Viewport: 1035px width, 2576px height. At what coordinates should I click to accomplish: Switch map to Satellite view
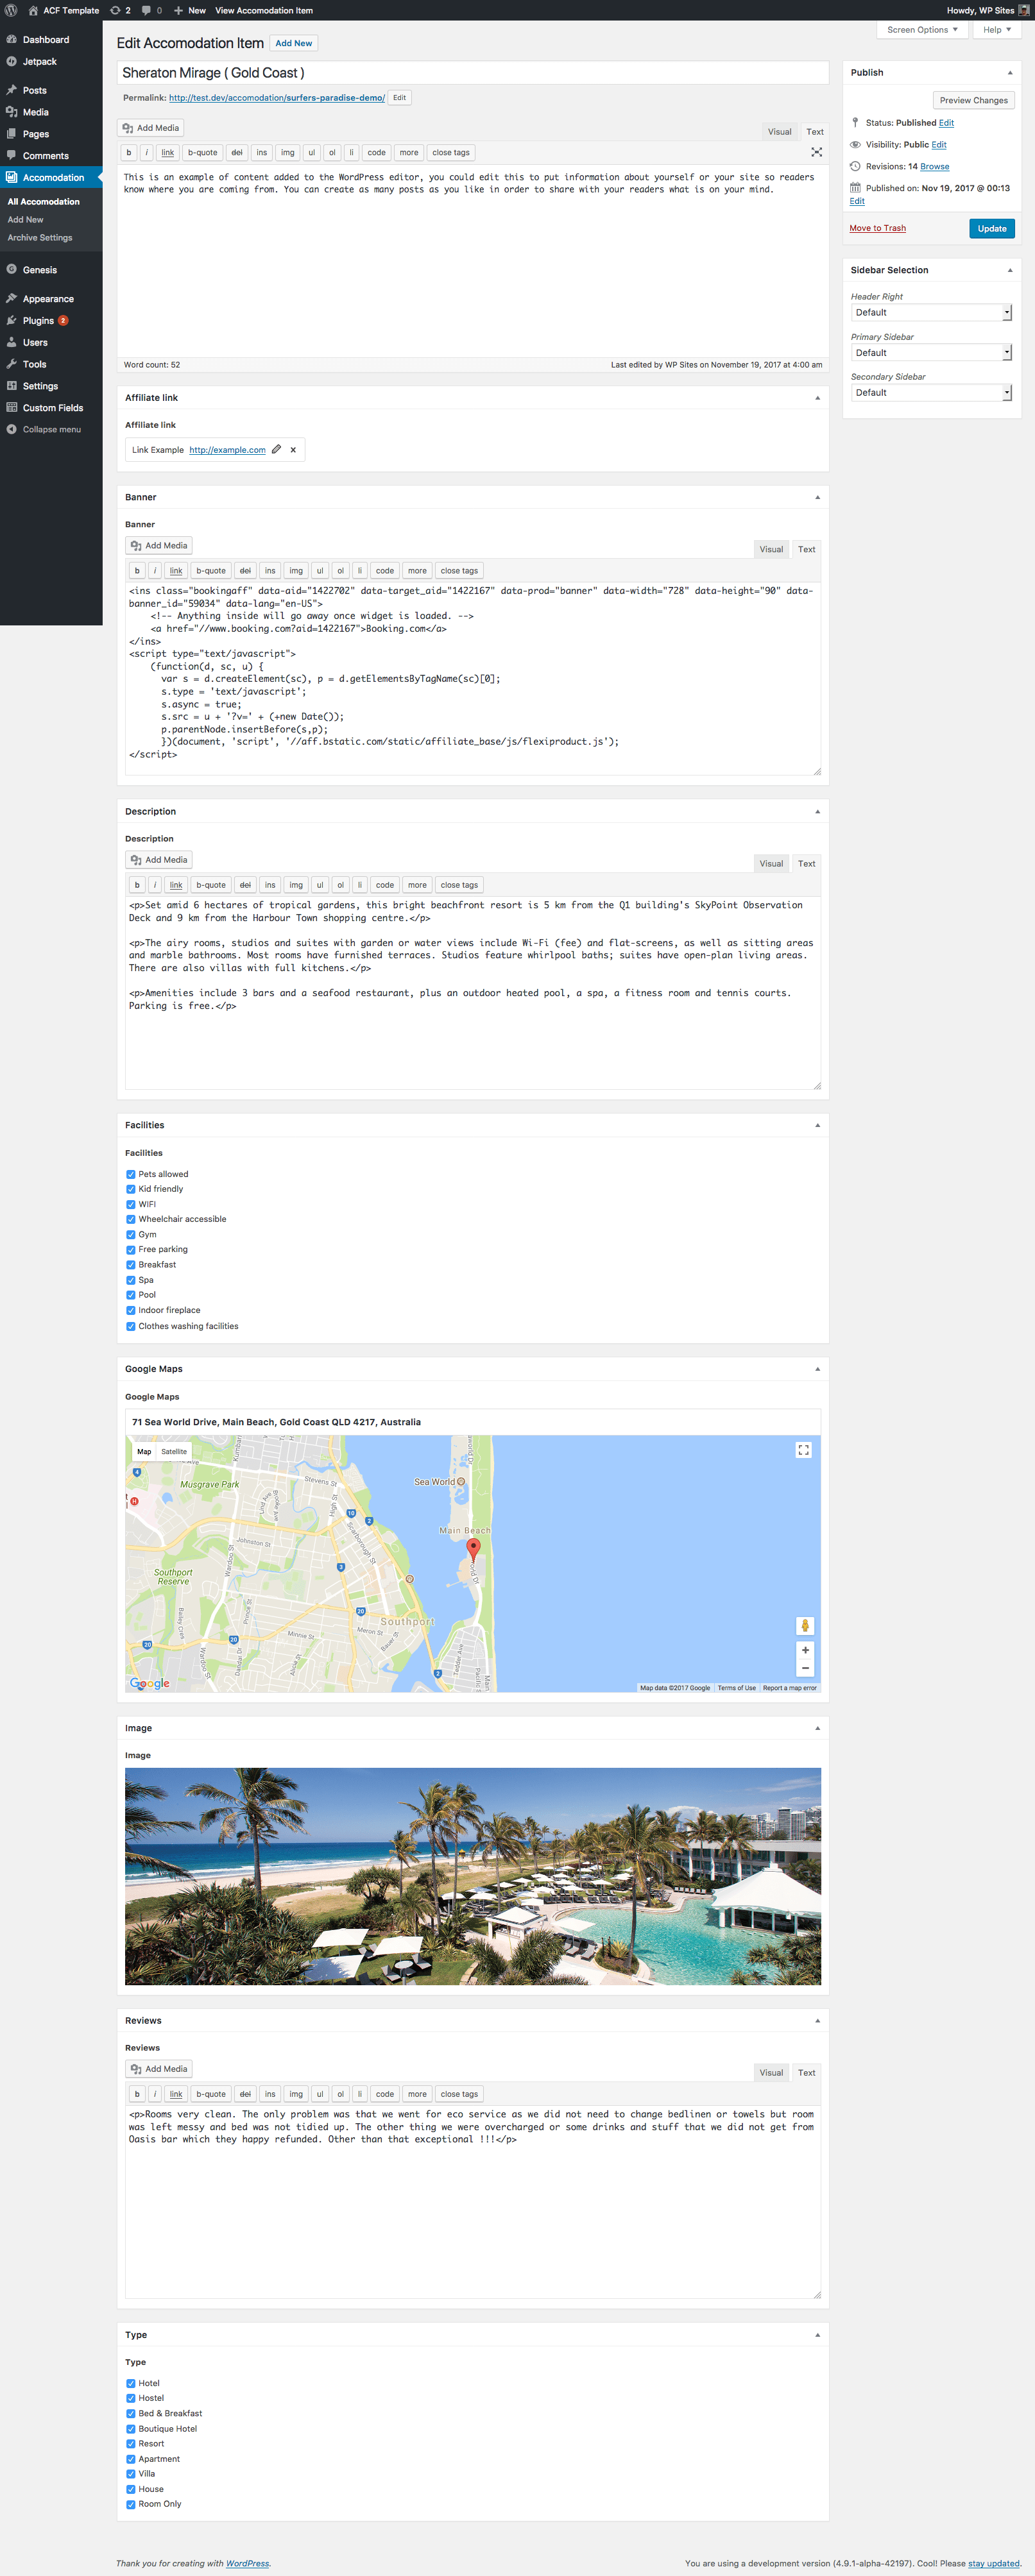pos(174,1451)
